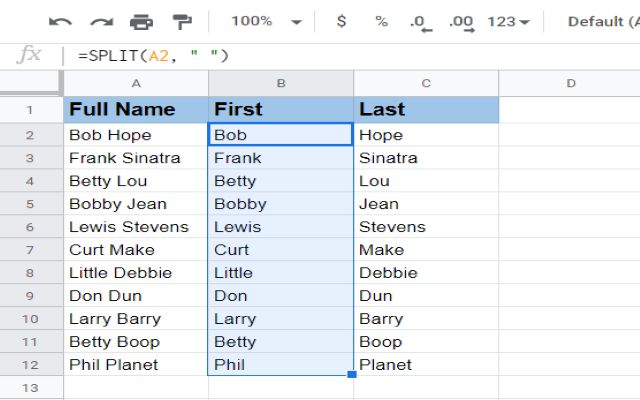
Task: Select row 5 header
Action: pos(30,204)
